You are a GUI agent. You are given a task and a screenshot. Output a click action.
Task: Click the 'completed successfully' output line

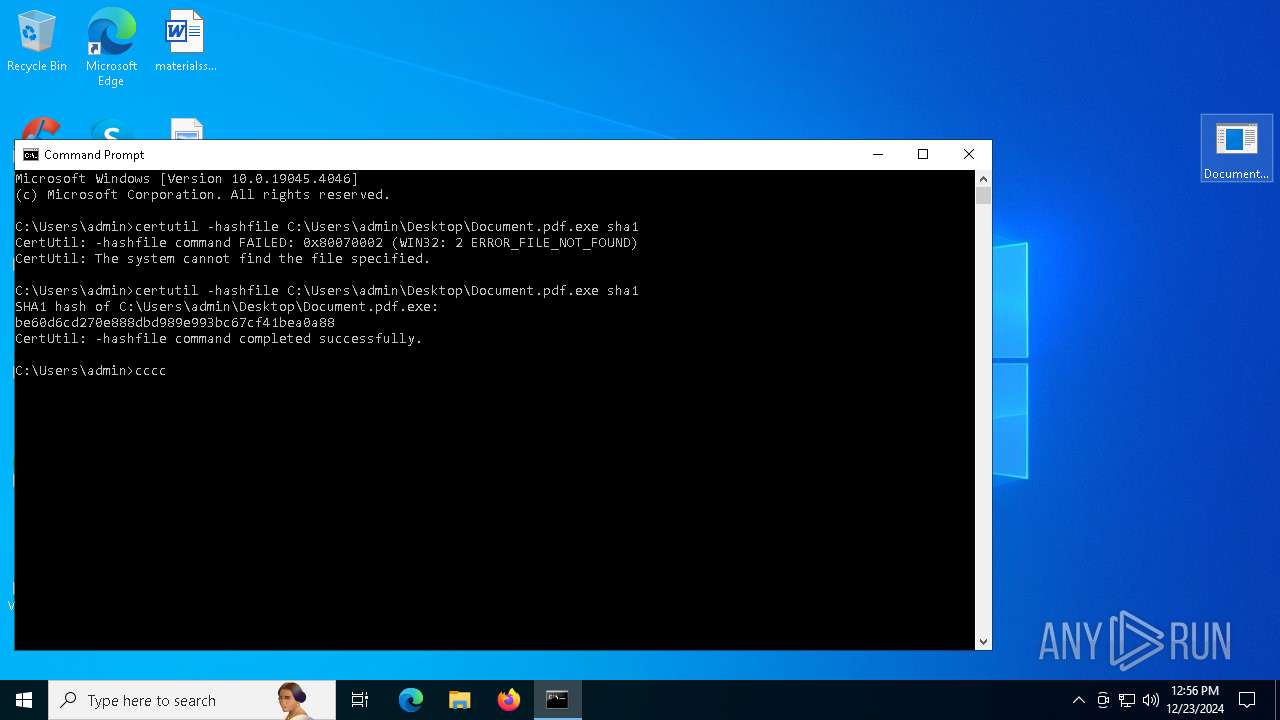click(x=219, y=339)
